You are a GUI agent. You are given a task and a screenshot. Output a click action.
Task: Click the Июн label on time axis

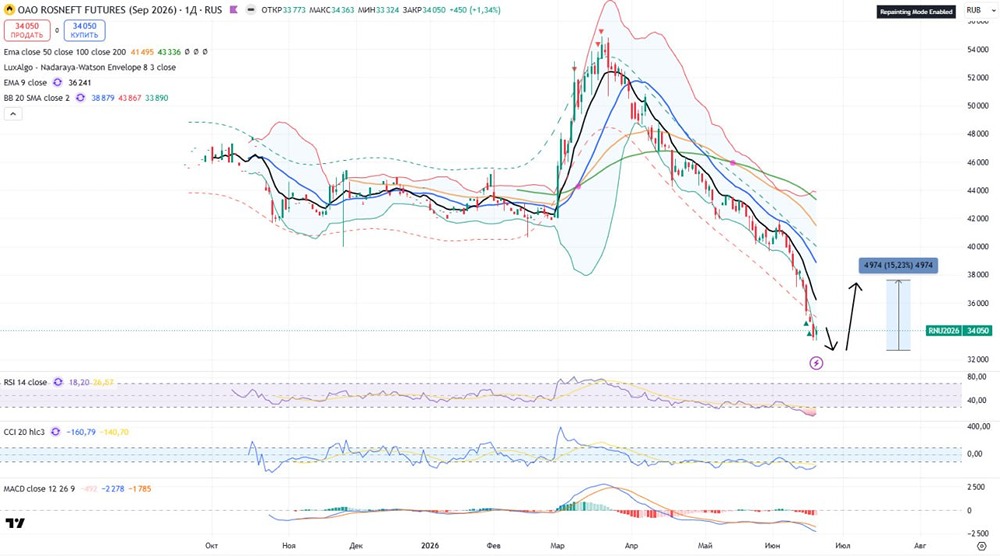[x=772, y=546]
